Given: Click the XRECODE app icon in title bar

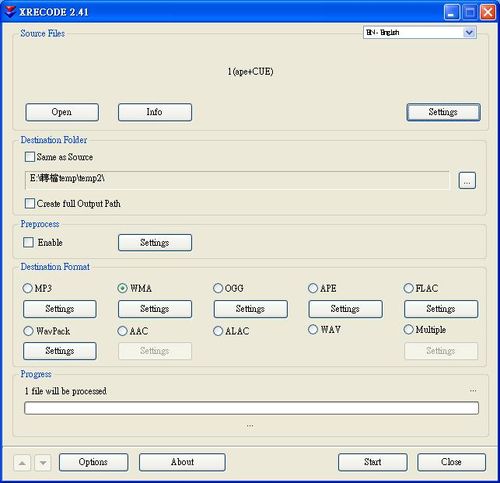Looking at the screenshot, I should pos(9,12).
